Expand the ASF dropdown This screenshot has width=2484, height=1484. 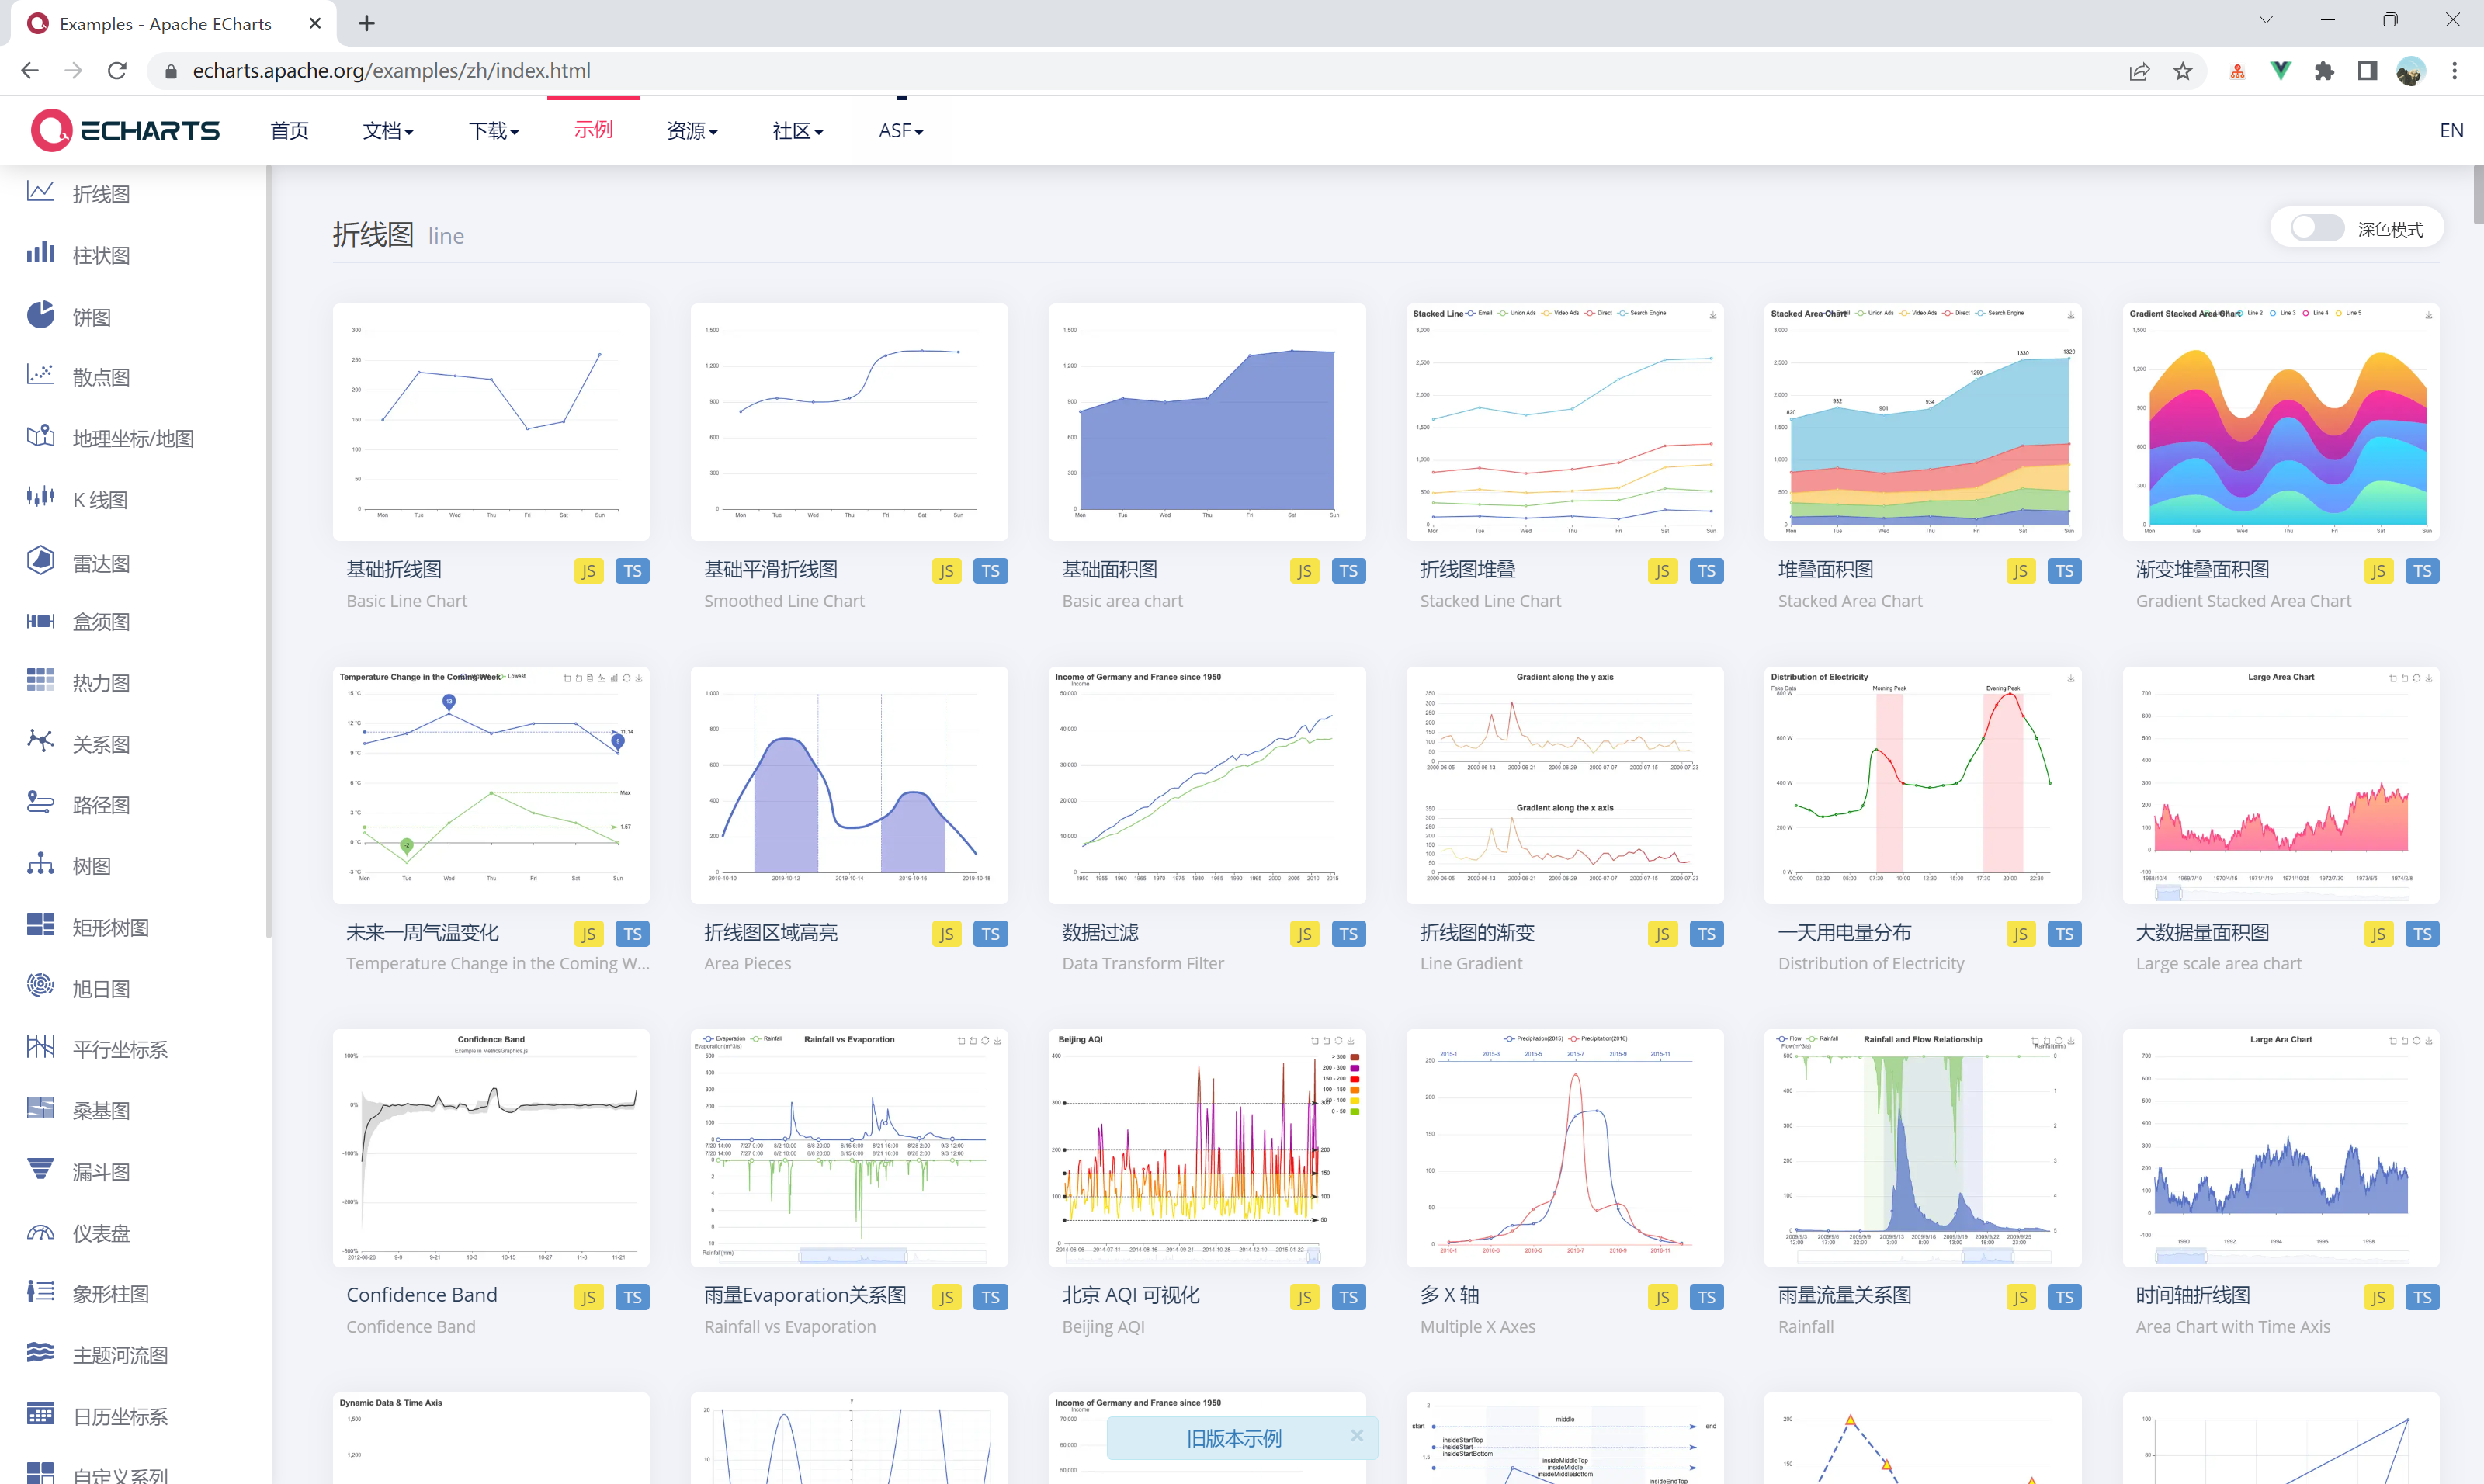click(x=898, y=130)
